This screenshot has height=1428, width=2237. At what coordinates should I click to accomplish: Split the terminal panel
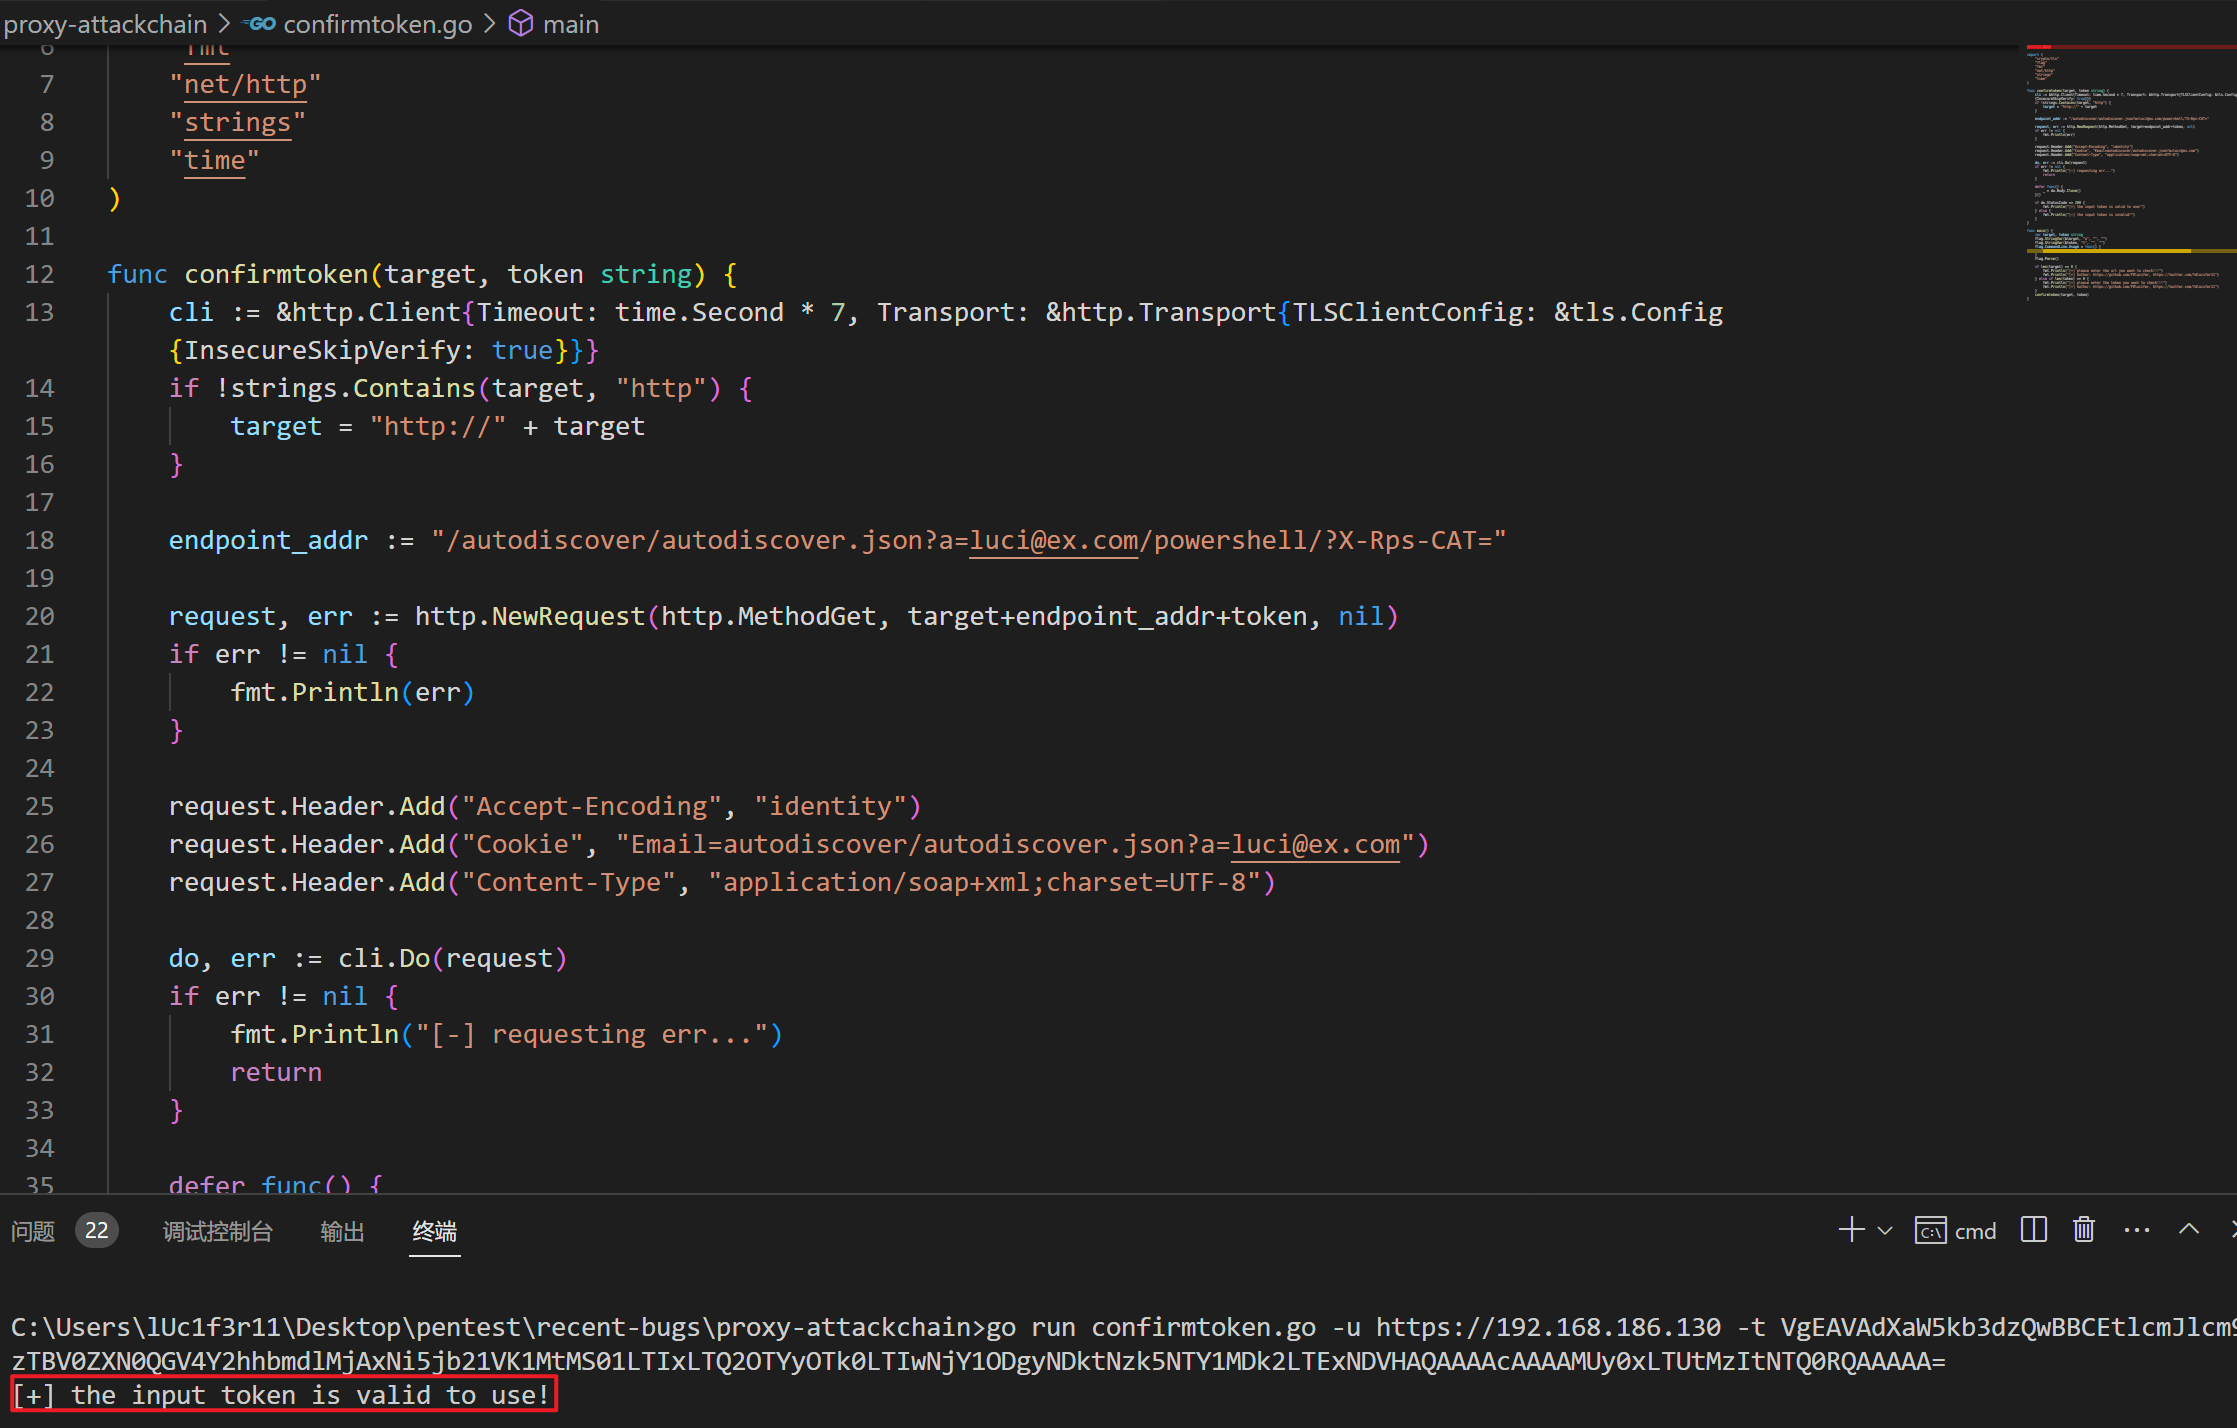(x=2033, y=1230)
